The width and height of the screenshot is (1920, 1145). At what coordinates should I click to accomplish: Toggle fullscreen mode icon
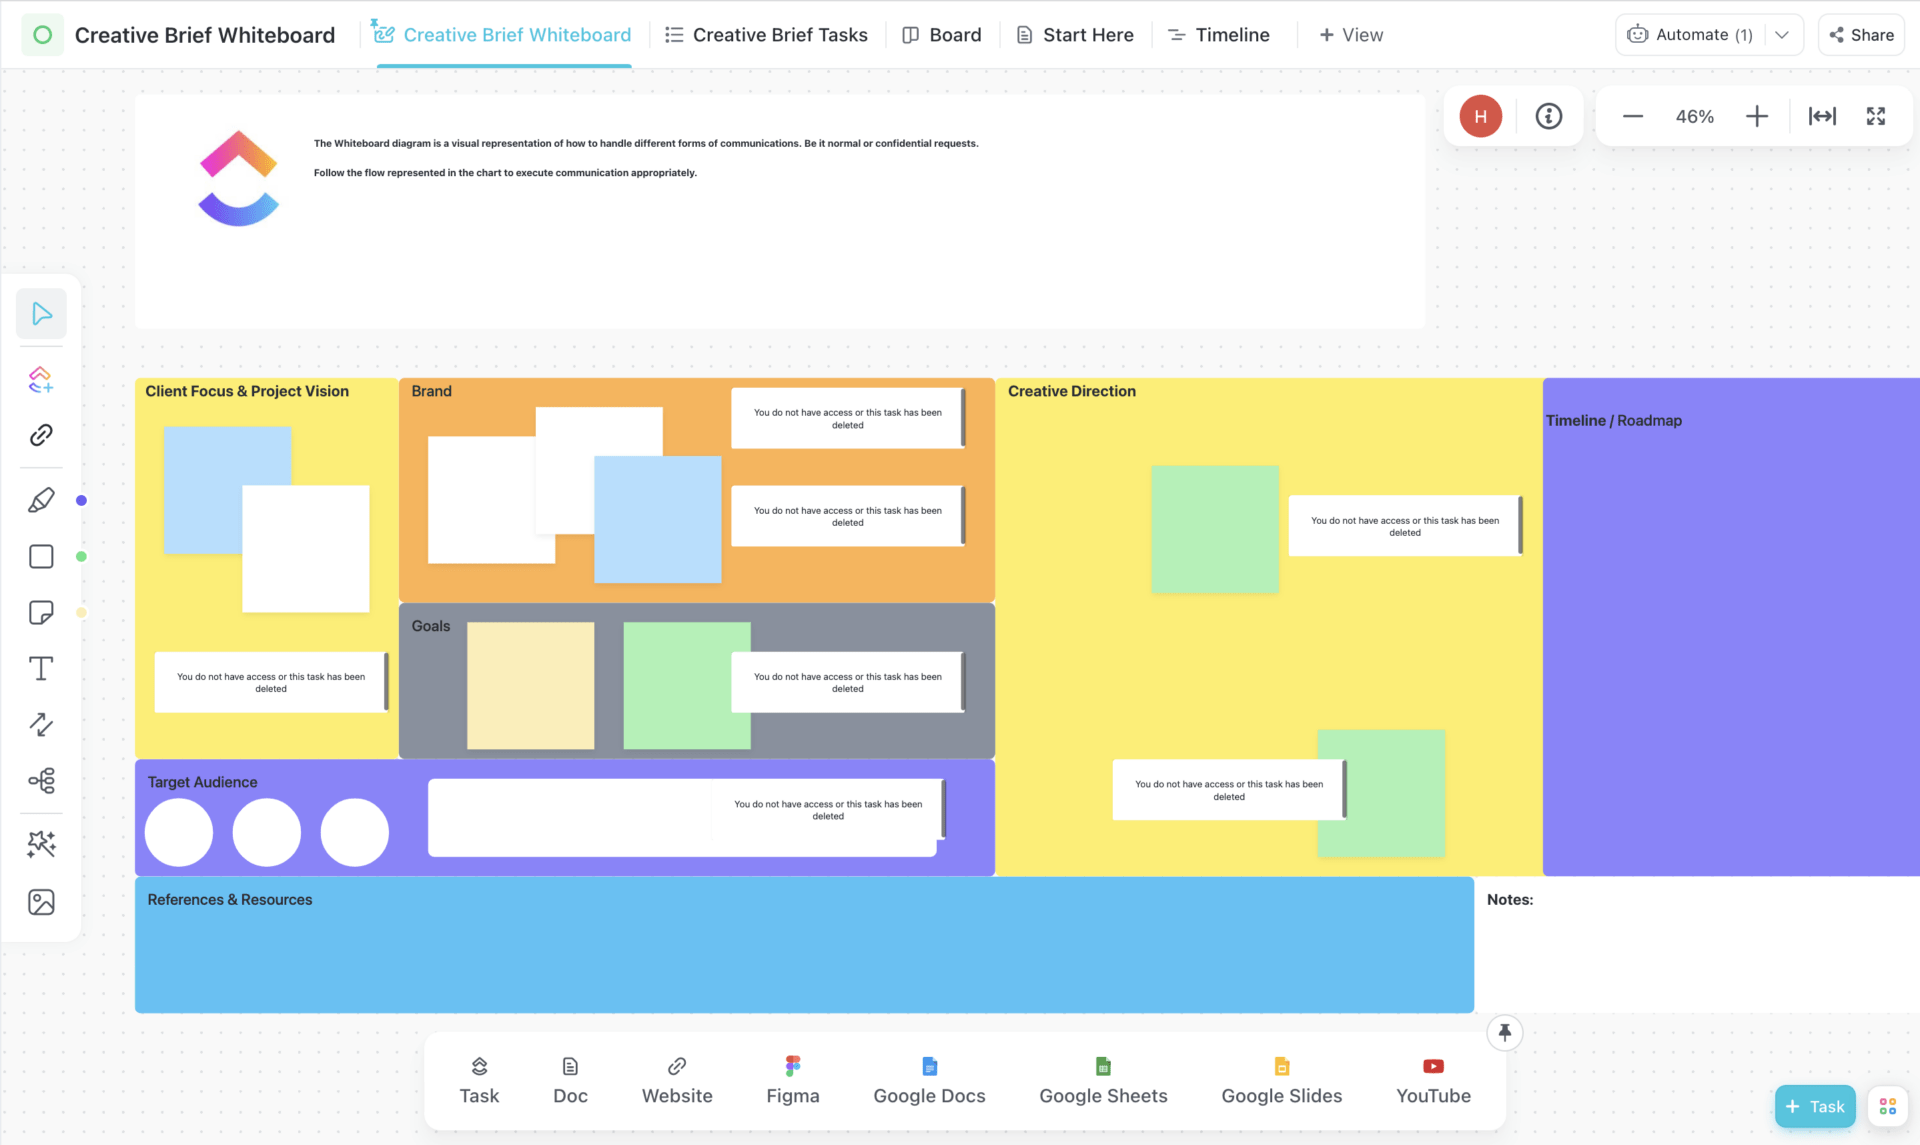1876,114
